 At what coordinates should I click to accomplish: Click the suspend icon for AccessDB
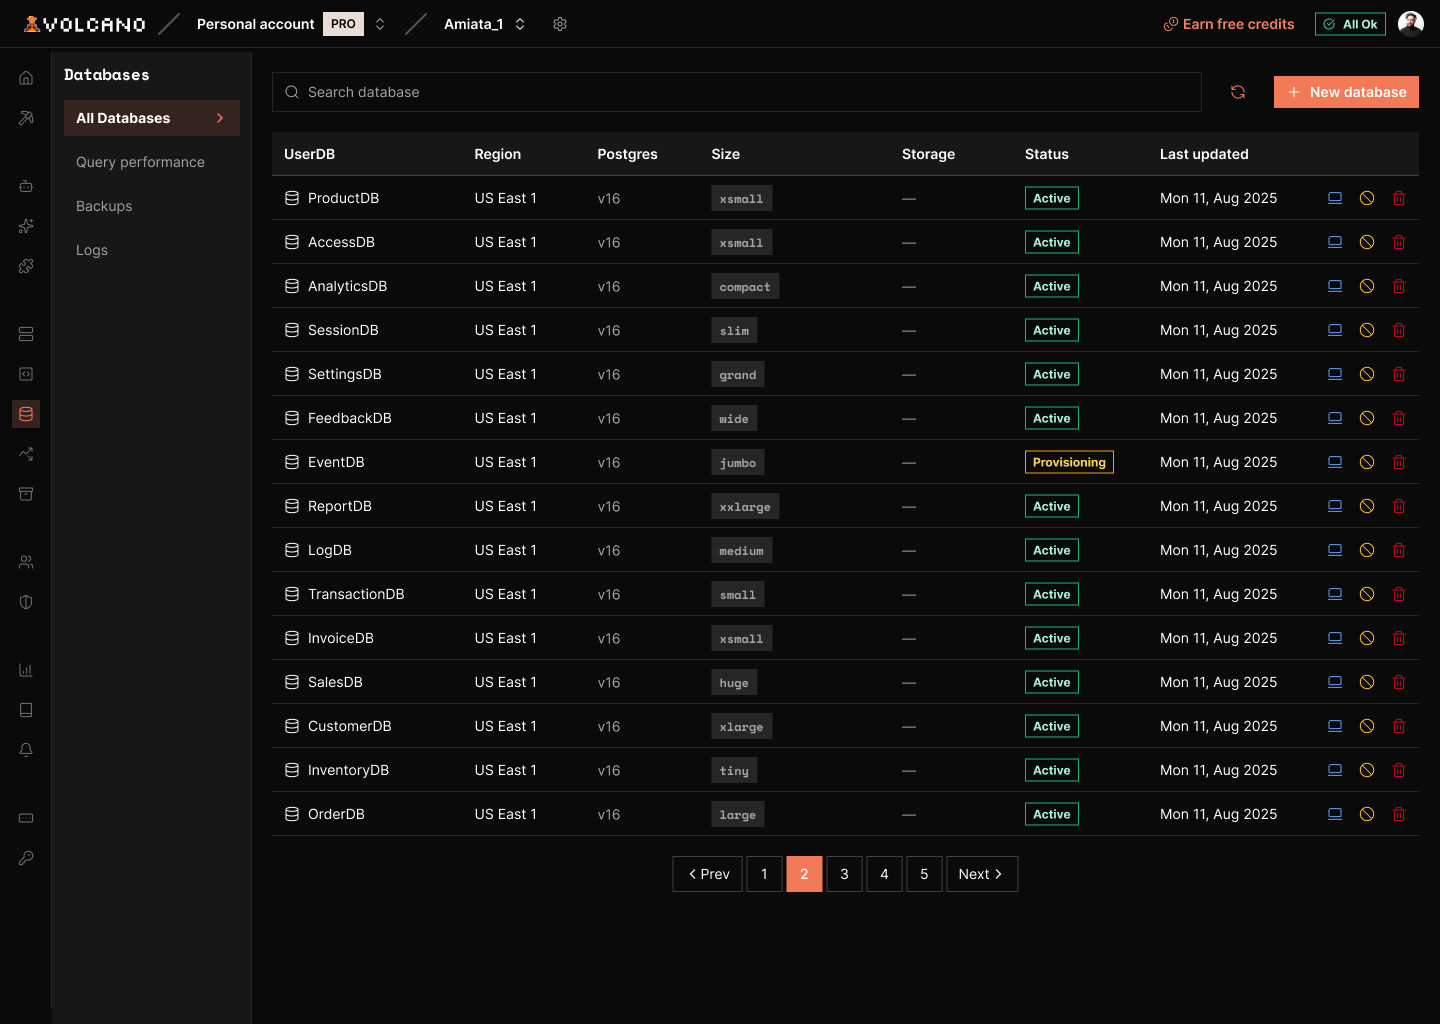(1367, 242)
